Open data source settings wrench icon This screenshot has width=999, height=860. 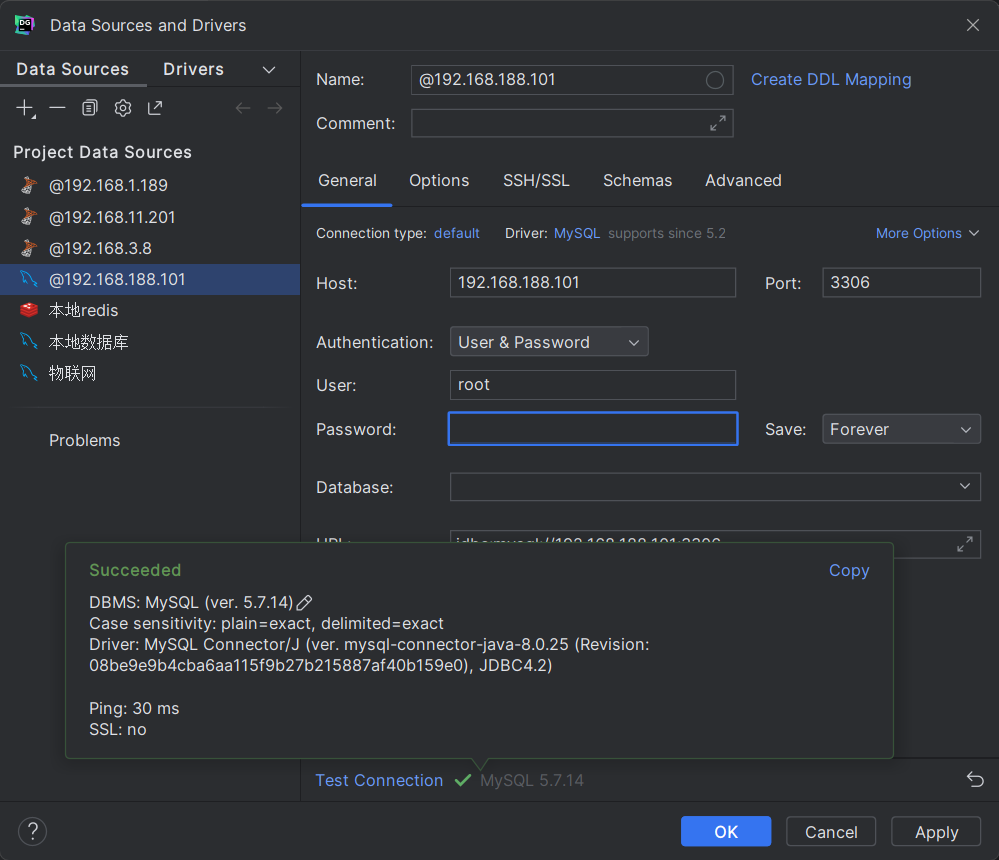tap(122, 108)
